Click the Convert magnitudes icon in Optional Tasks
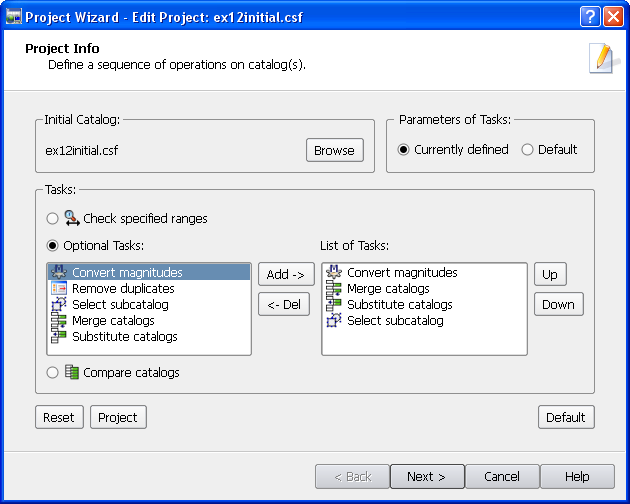This screenshot has height=504, width=630. coord(59,272)
